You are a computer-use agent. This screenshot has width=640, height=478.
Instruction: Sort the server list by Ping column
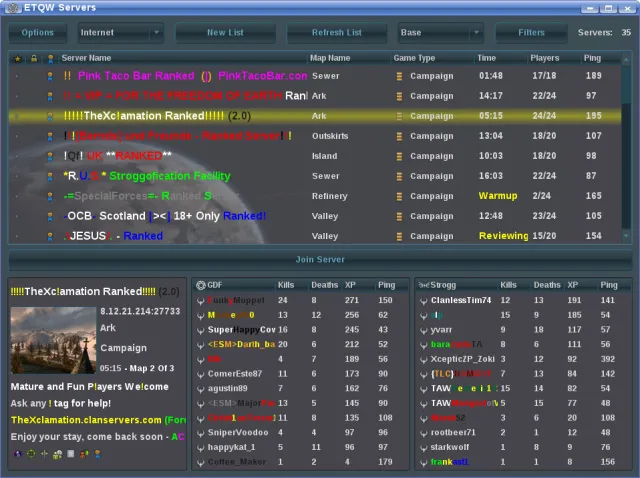coord(594,58)
